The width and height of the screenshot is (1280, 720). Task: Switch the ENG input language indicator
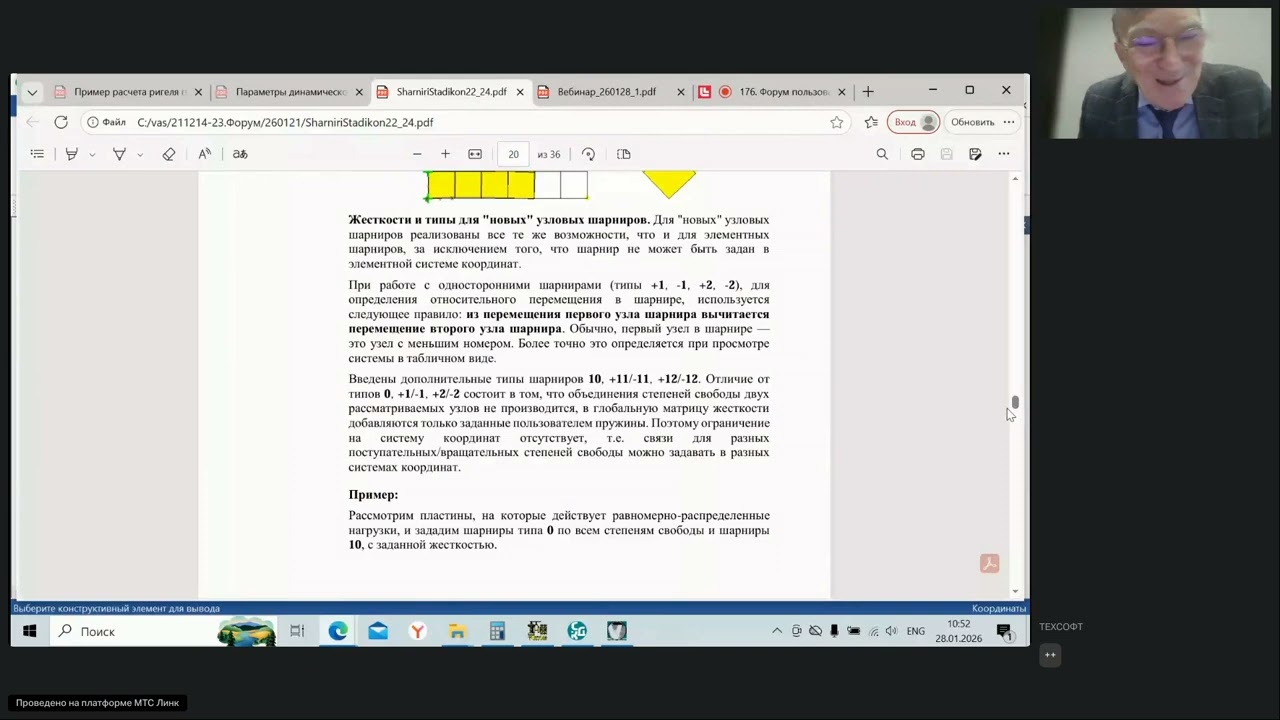coord(916,631)
